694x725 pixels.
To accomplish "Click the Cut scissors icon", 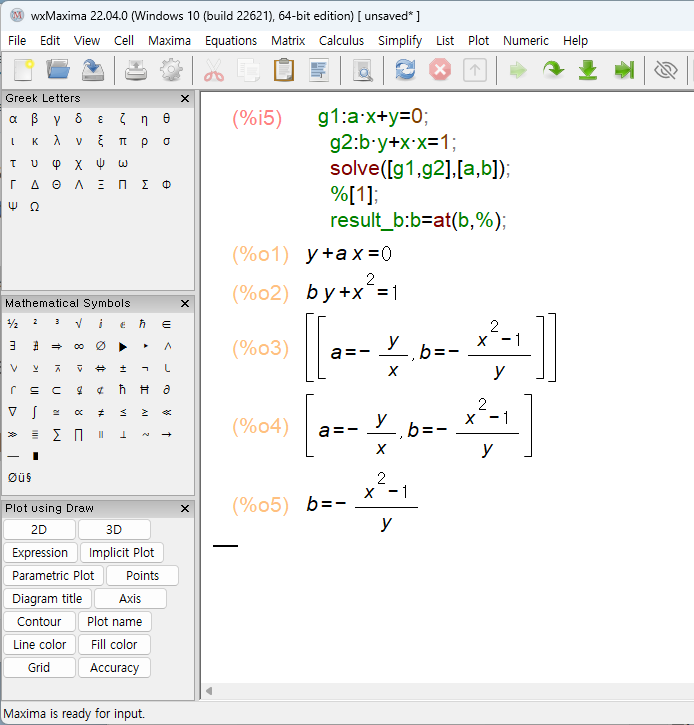I will [x=214, y=70].
